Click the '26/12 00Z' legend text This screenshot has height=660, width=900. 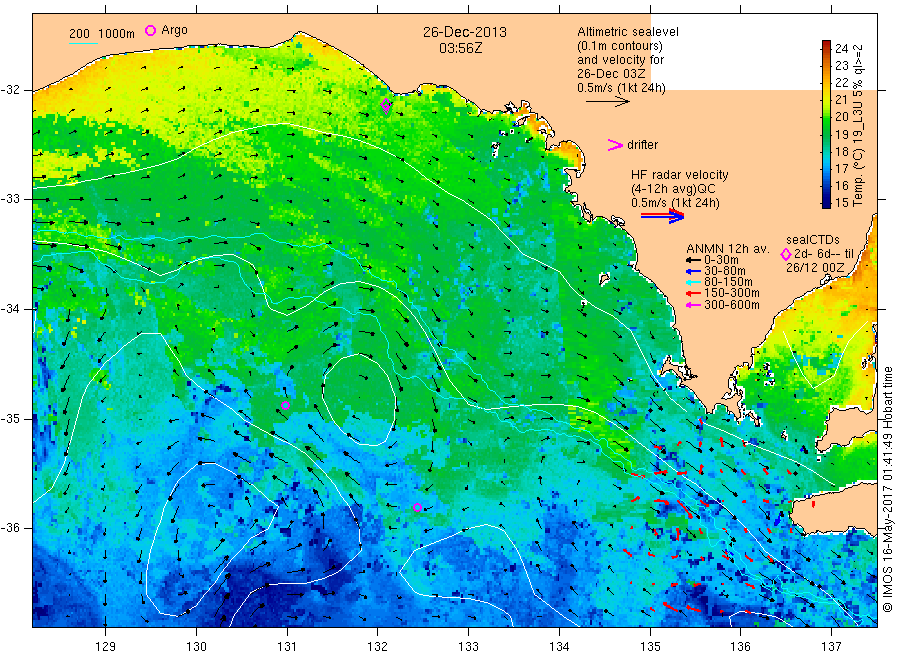[x=815, y=268]
